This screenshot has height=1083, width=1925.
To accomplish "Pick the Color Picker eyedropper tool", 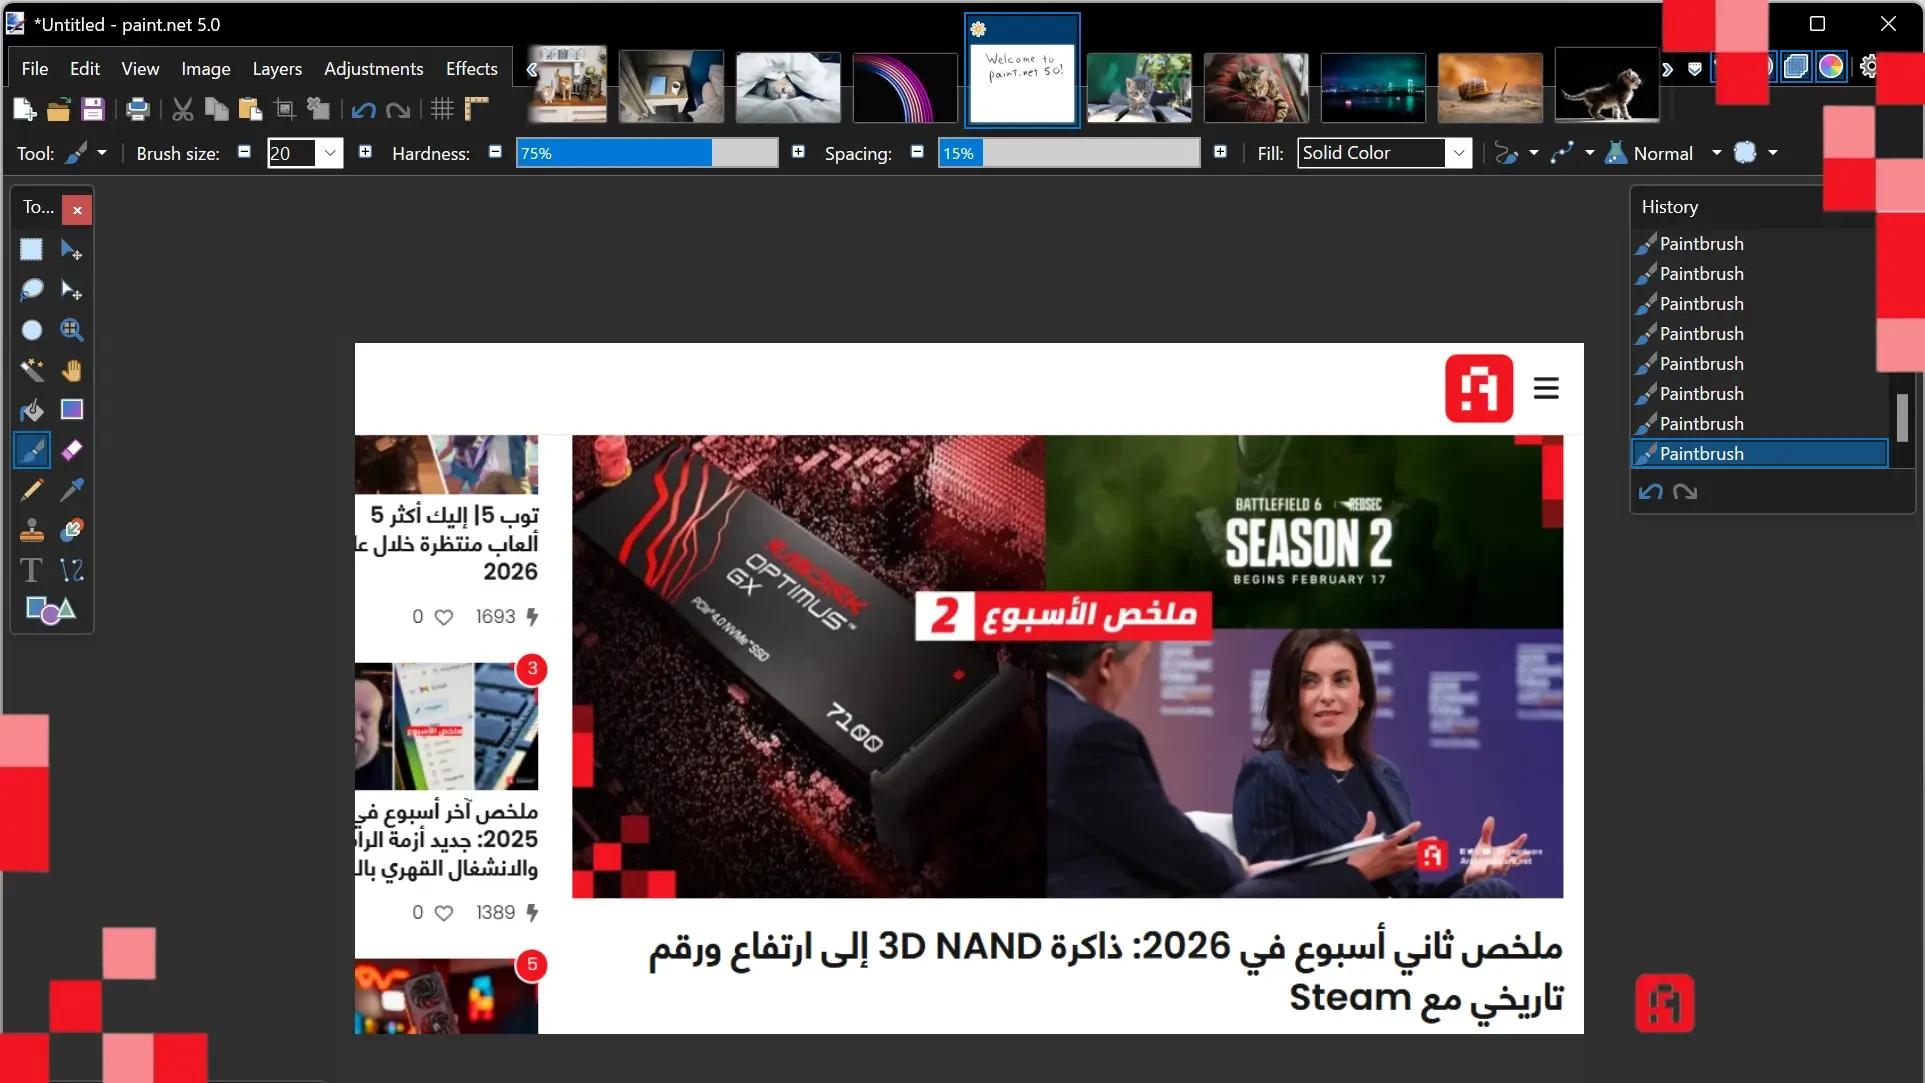I will click(x=71, y=490).
